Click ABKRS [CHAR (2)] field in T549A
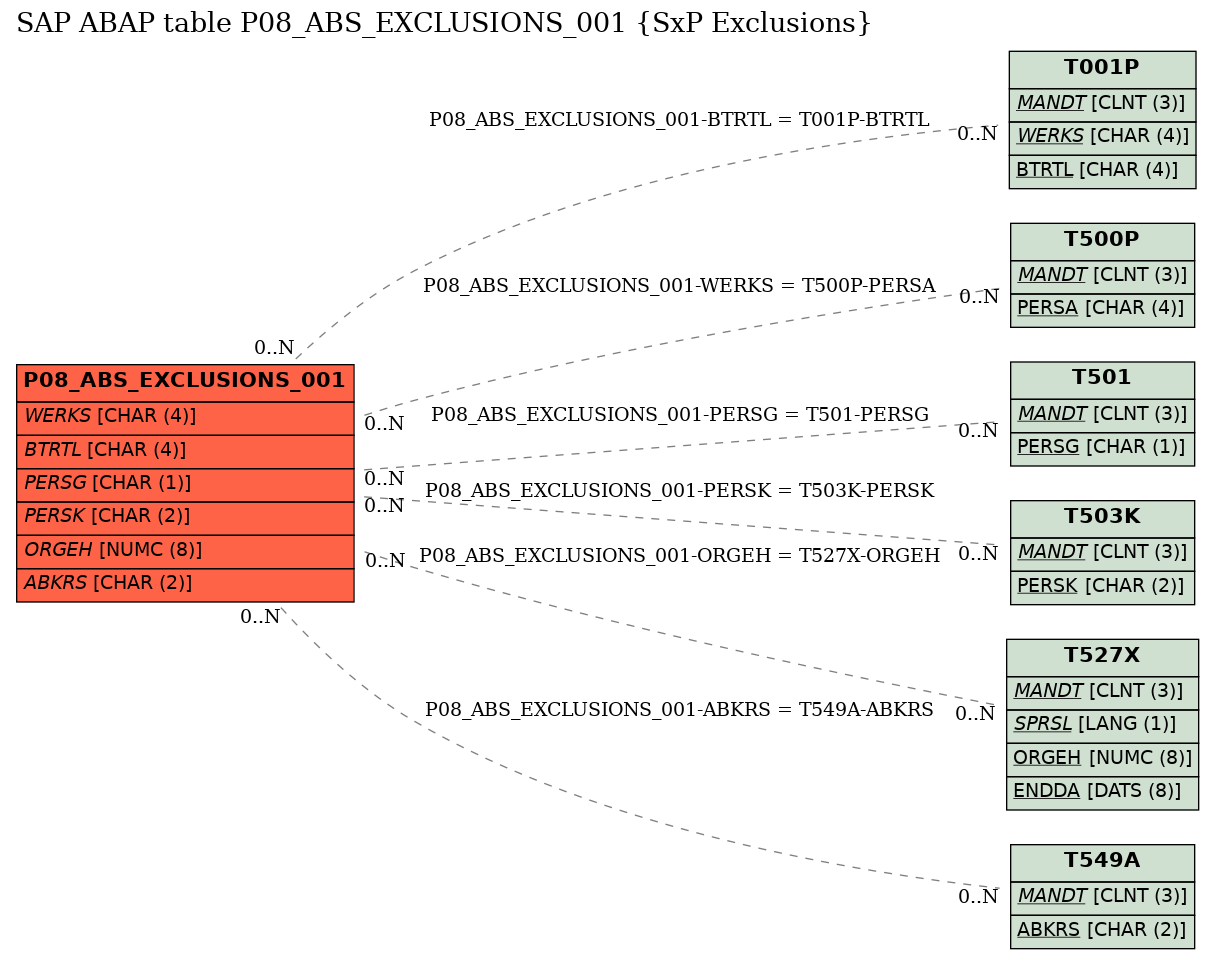This screenshot has width=1215, height=959. click(1102, 932)
